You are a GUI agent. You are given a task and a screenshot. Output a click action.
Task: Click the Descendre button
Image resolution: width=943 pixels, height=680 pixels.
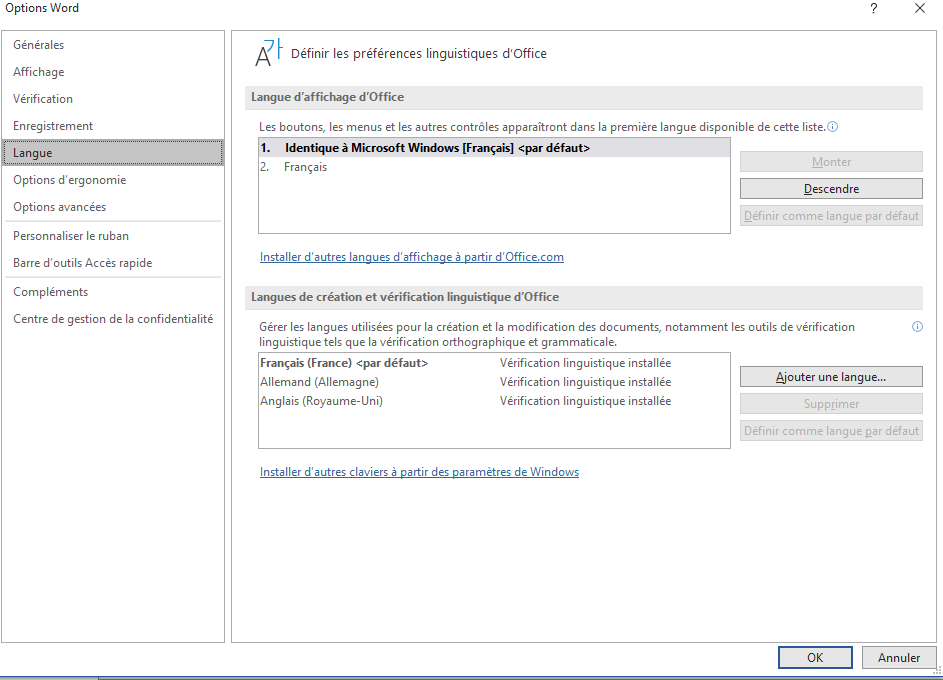point(831,189)
